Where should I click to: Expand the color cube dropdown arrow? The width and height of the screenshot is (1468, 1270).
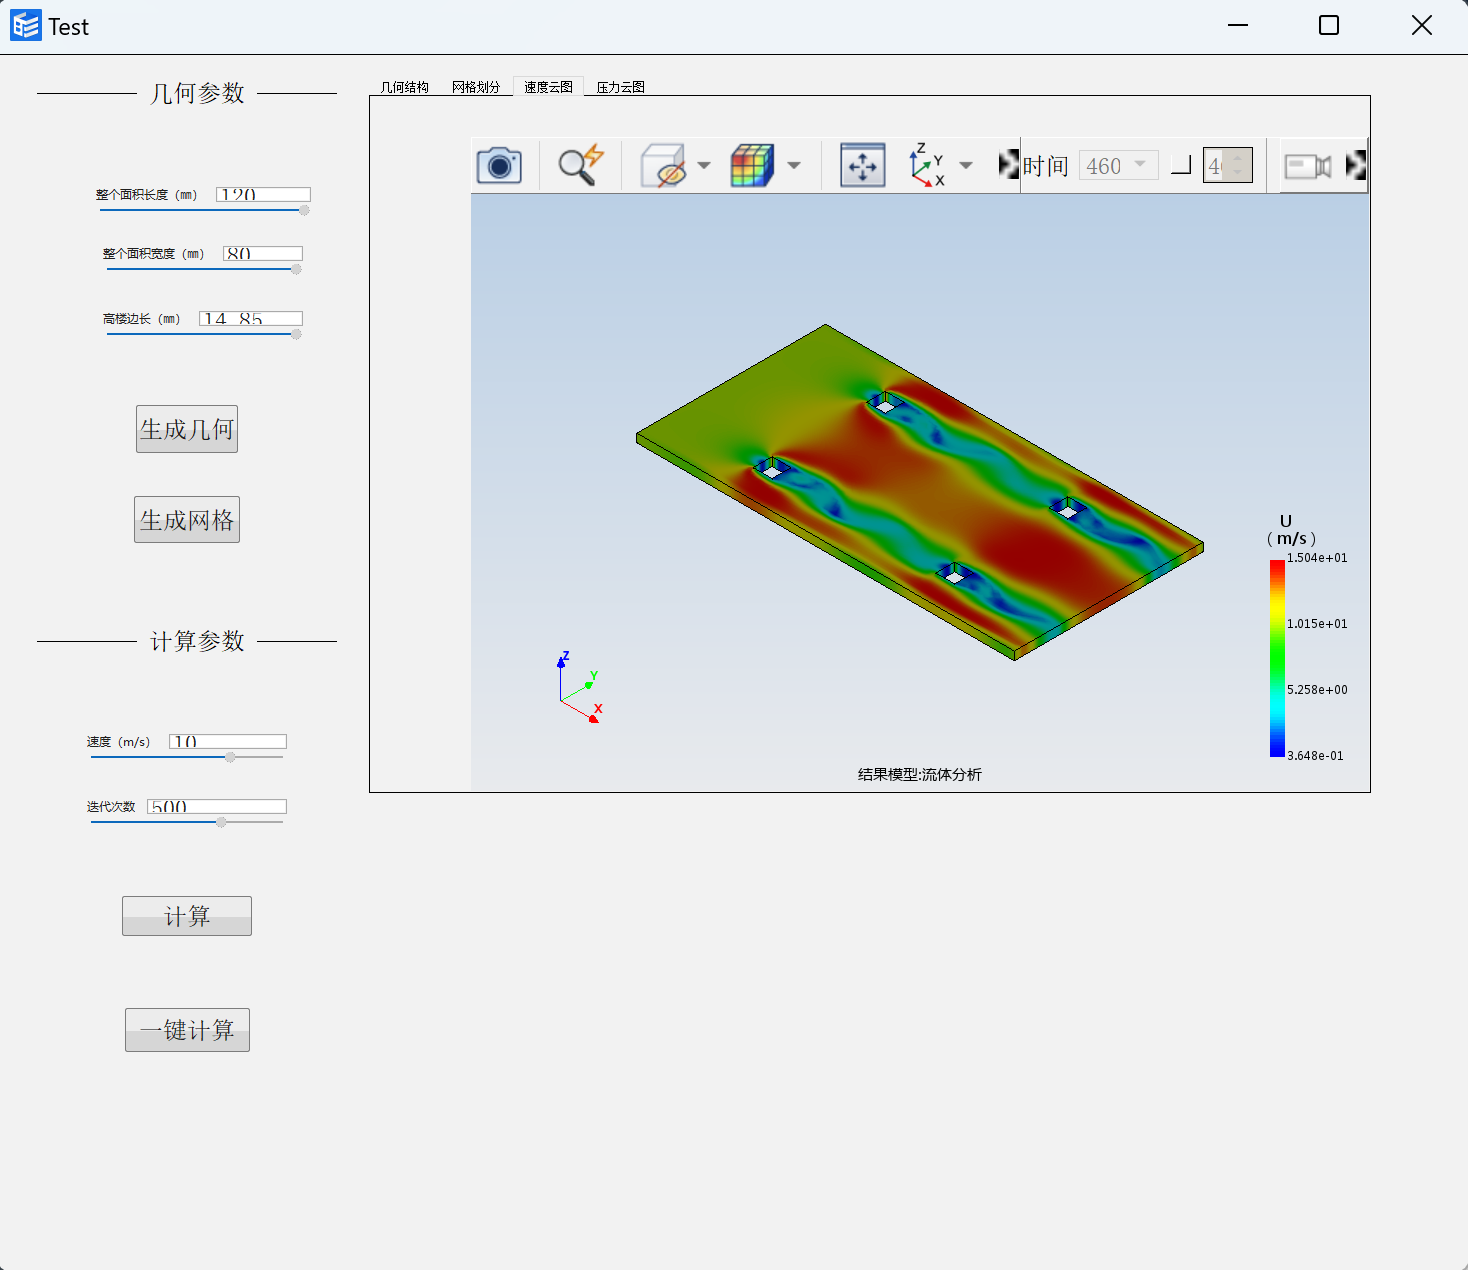click(794, 166)
